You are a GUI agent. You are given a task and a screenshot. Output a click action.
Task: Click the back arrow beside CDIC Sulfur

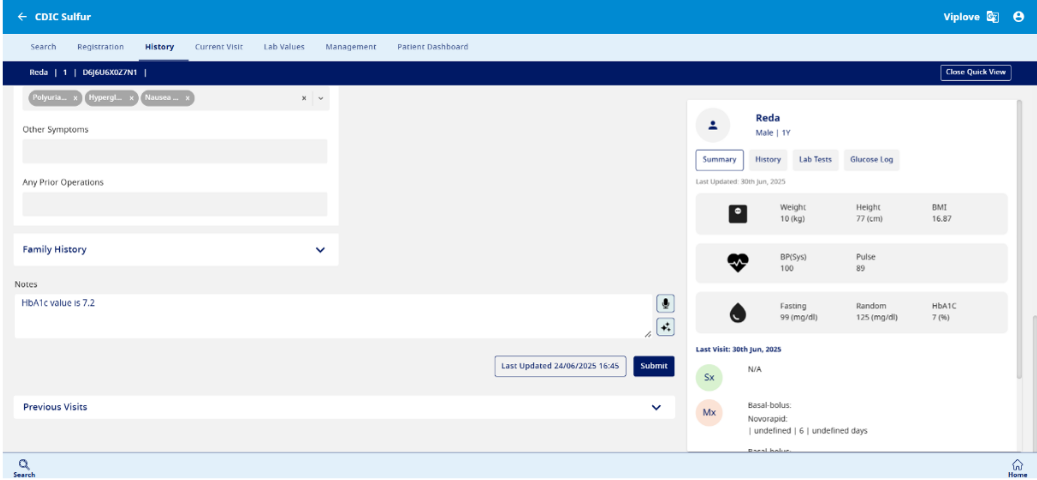pos(22,17)
